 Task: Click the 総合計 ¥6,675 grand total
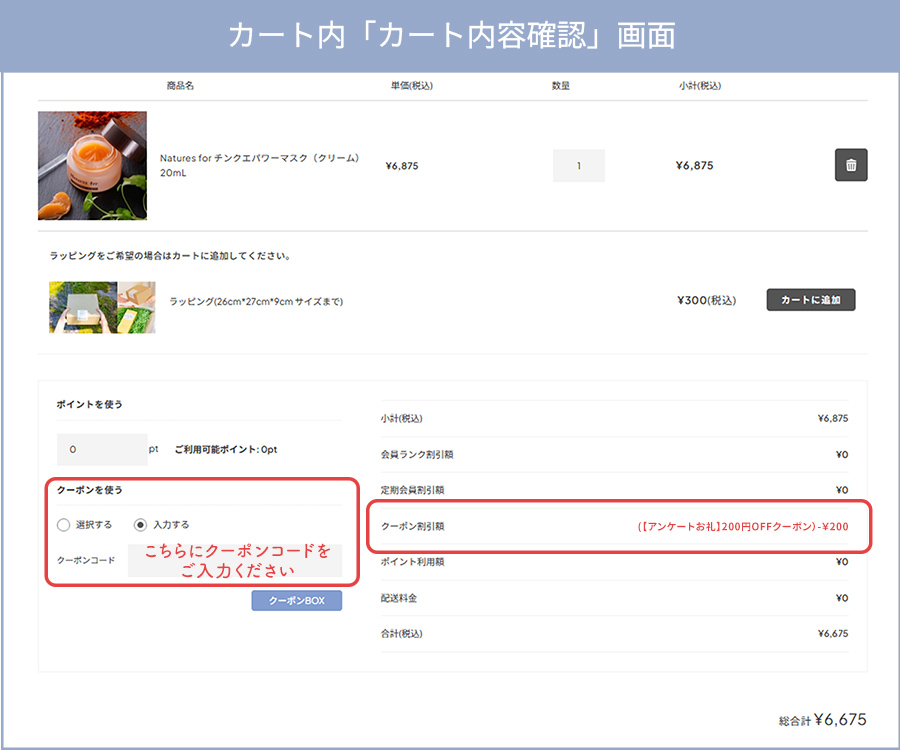coord(823,720)
